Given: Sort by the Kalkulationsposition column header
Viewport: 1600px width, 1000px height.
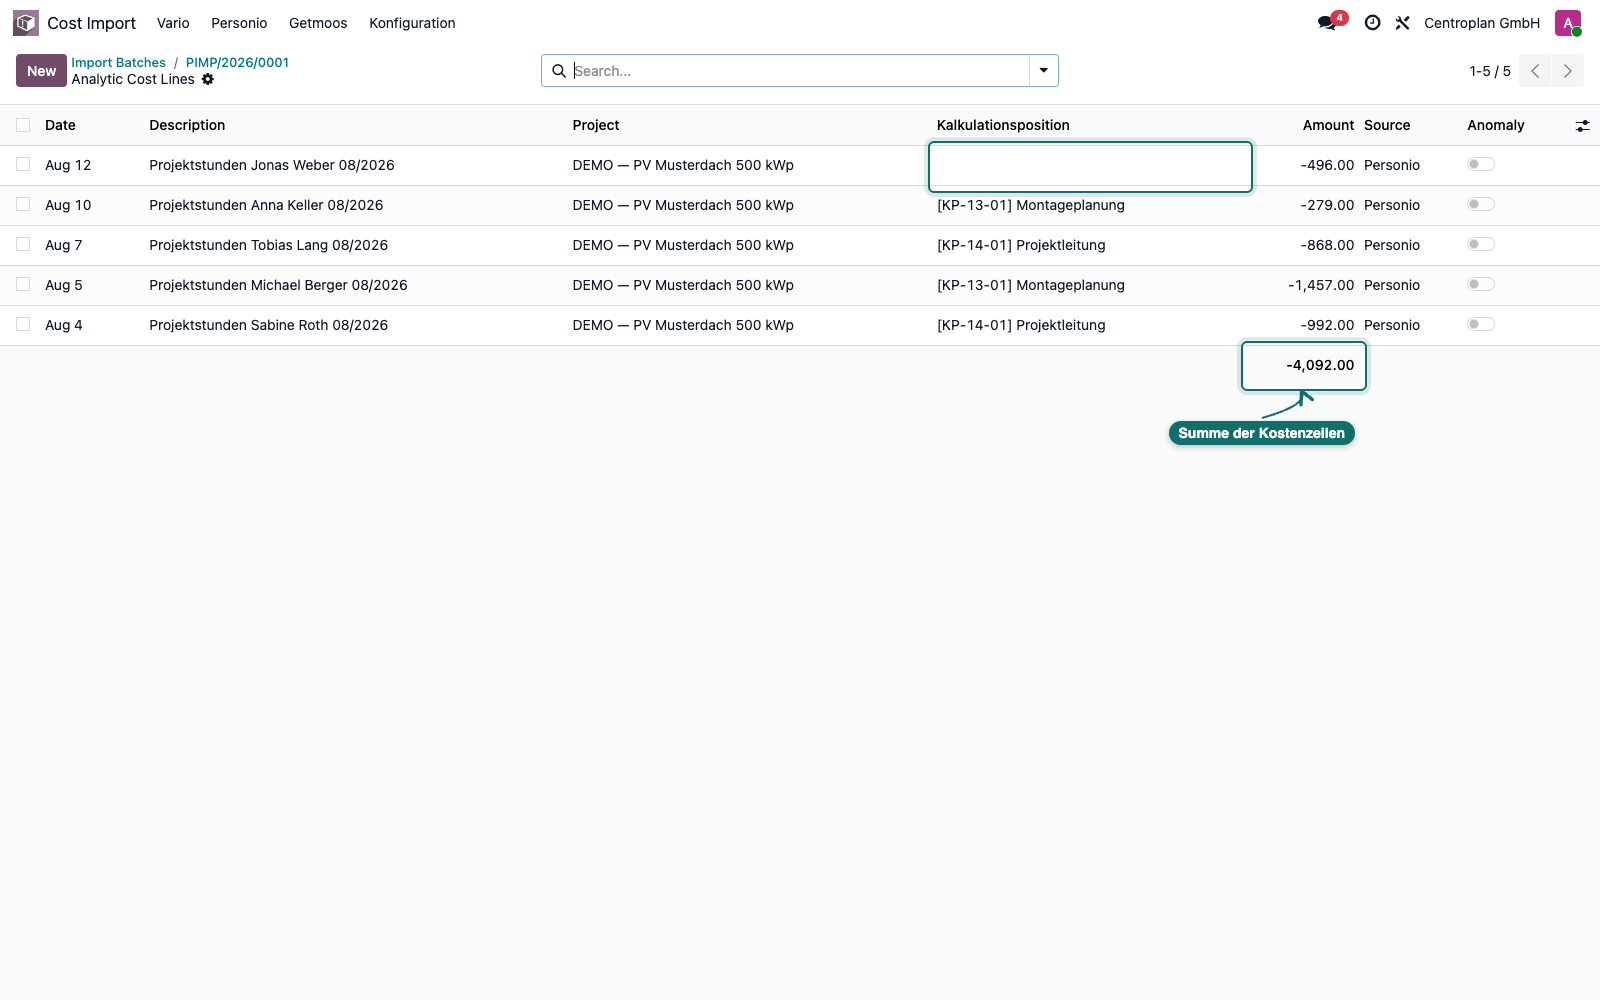Looking at the screenshot, I should tap(1003, 125).
